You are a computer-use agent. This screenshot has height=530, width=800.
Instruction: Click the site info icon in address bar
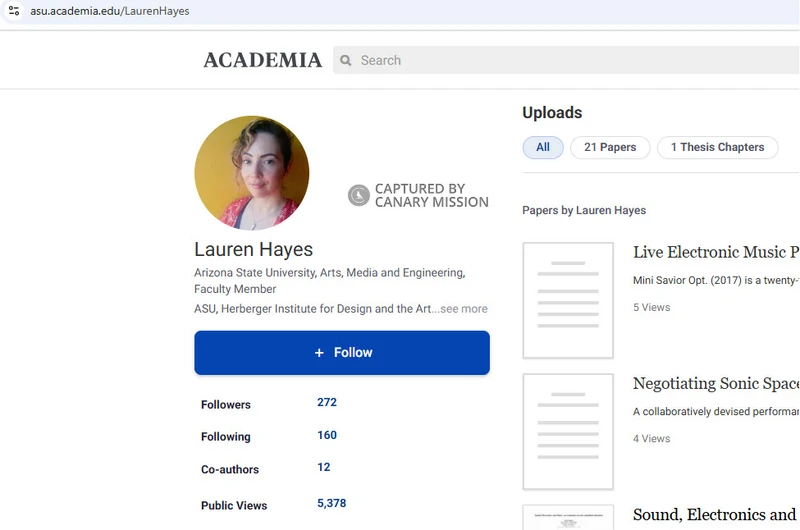click(14, 10)
